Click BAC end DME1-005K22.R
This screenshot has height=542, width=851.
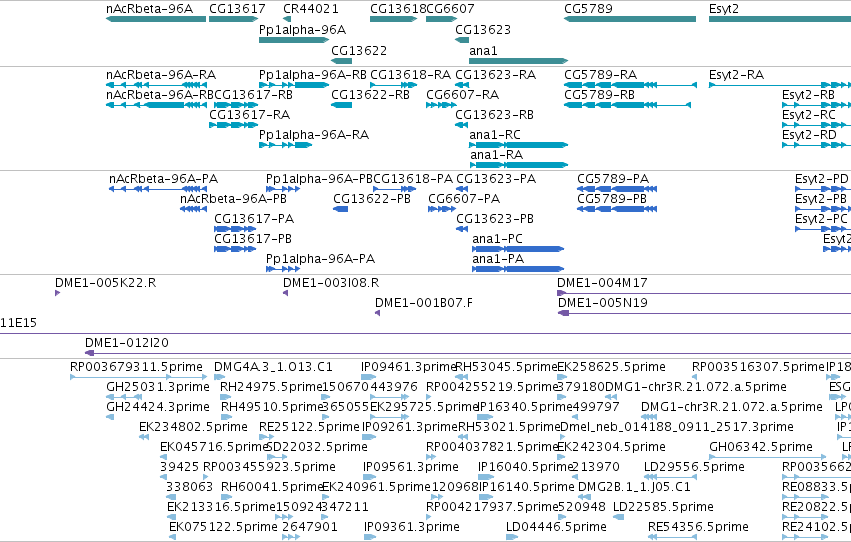[58, 293]
